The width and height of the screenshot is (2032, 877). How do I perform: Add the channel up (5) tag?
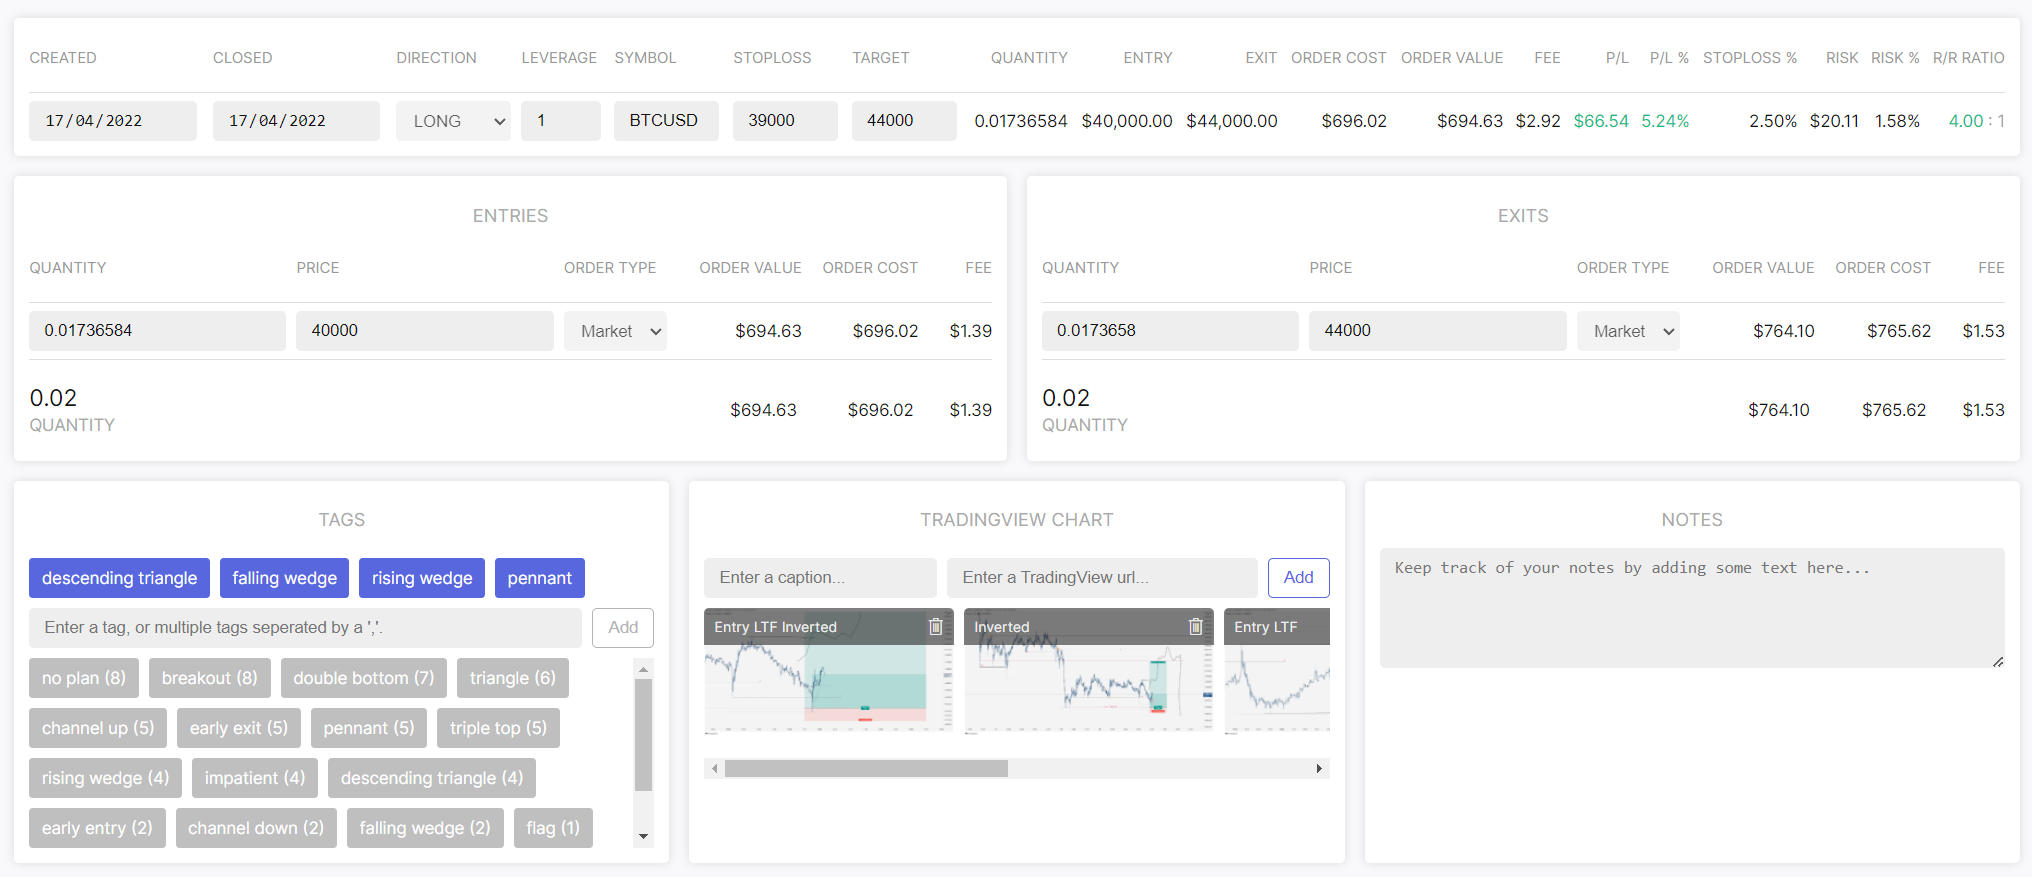click(98, 728)
